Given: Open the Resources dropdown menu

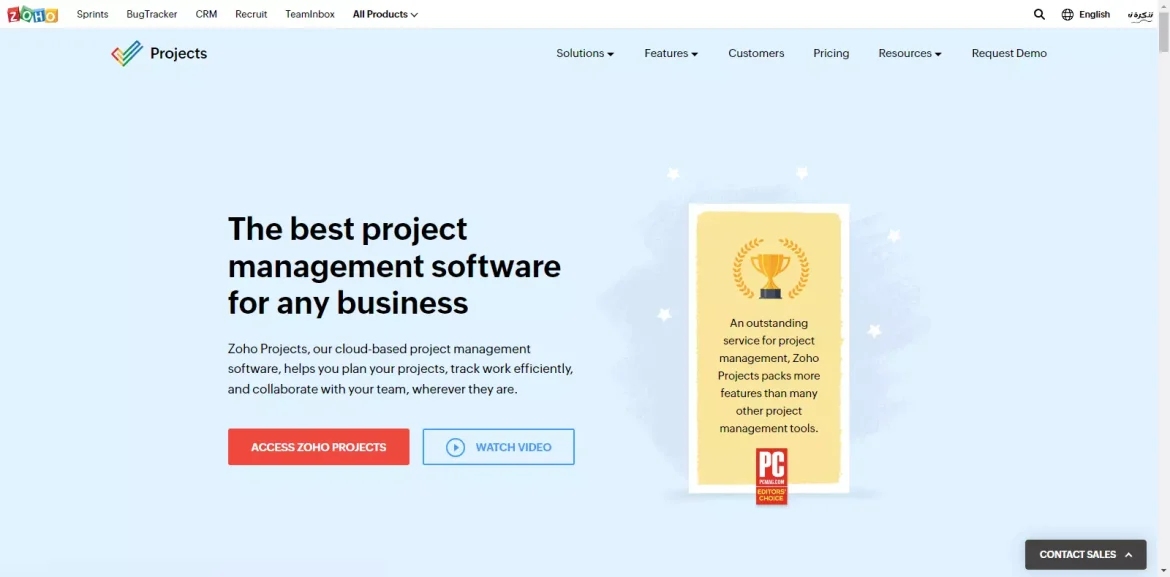Looking at the screenshot, I should (910, 54).
